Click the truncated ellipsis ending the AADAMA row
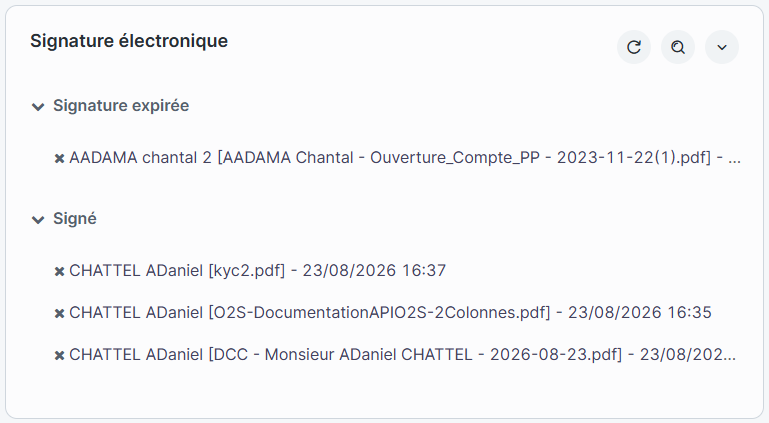This screenshot has height=423, width=769. pos(734,159)
